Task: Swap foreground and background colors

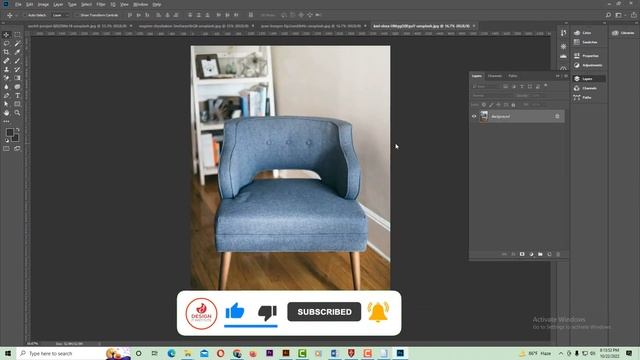Action: (x=17, y=130)
